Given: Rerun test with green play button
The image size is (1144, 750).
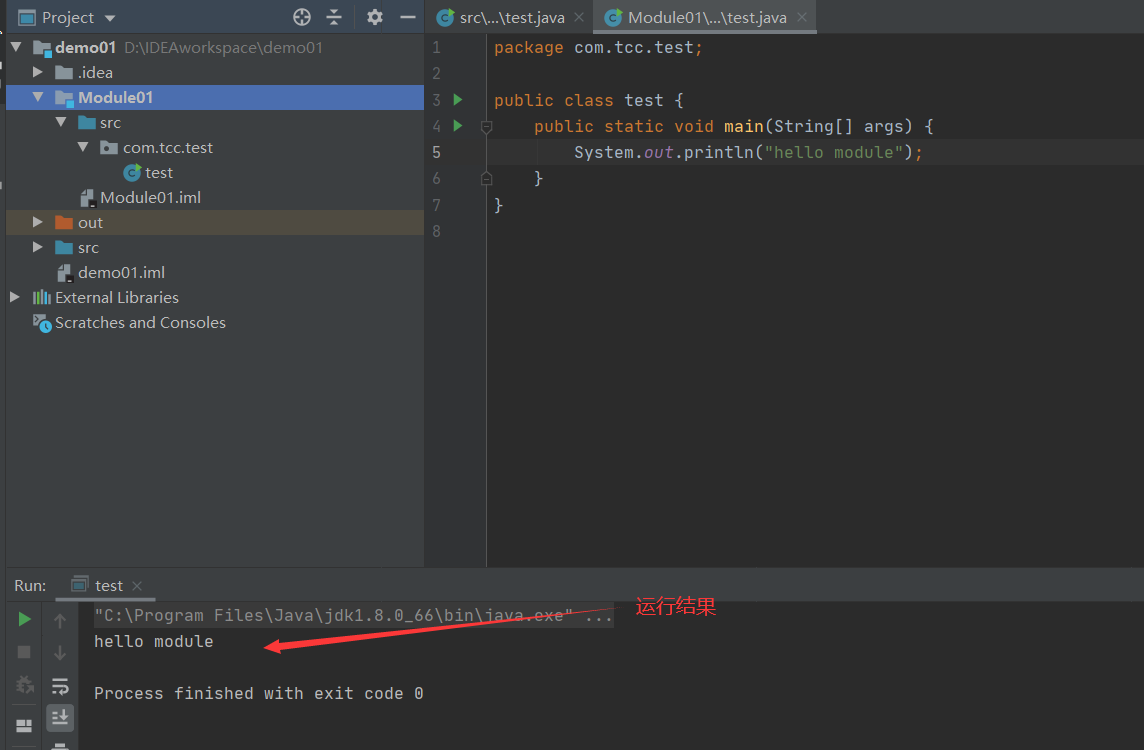Looking at the screenshot, I should pos(24,619).
